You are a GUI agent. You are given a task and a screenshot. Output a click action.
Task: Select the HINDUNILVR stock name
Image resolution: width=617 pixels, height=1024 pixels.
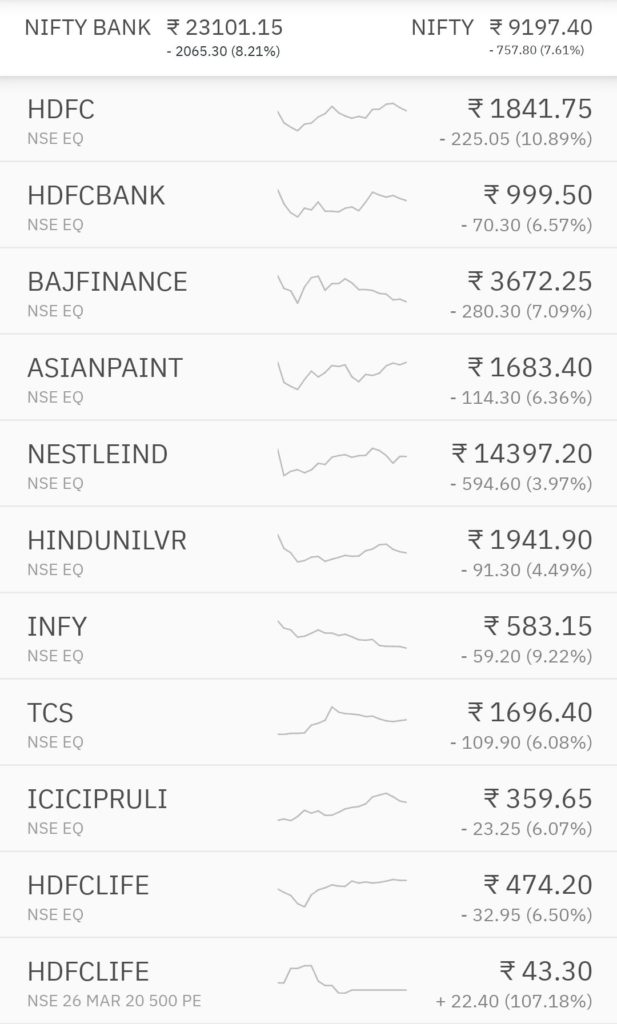107,541
